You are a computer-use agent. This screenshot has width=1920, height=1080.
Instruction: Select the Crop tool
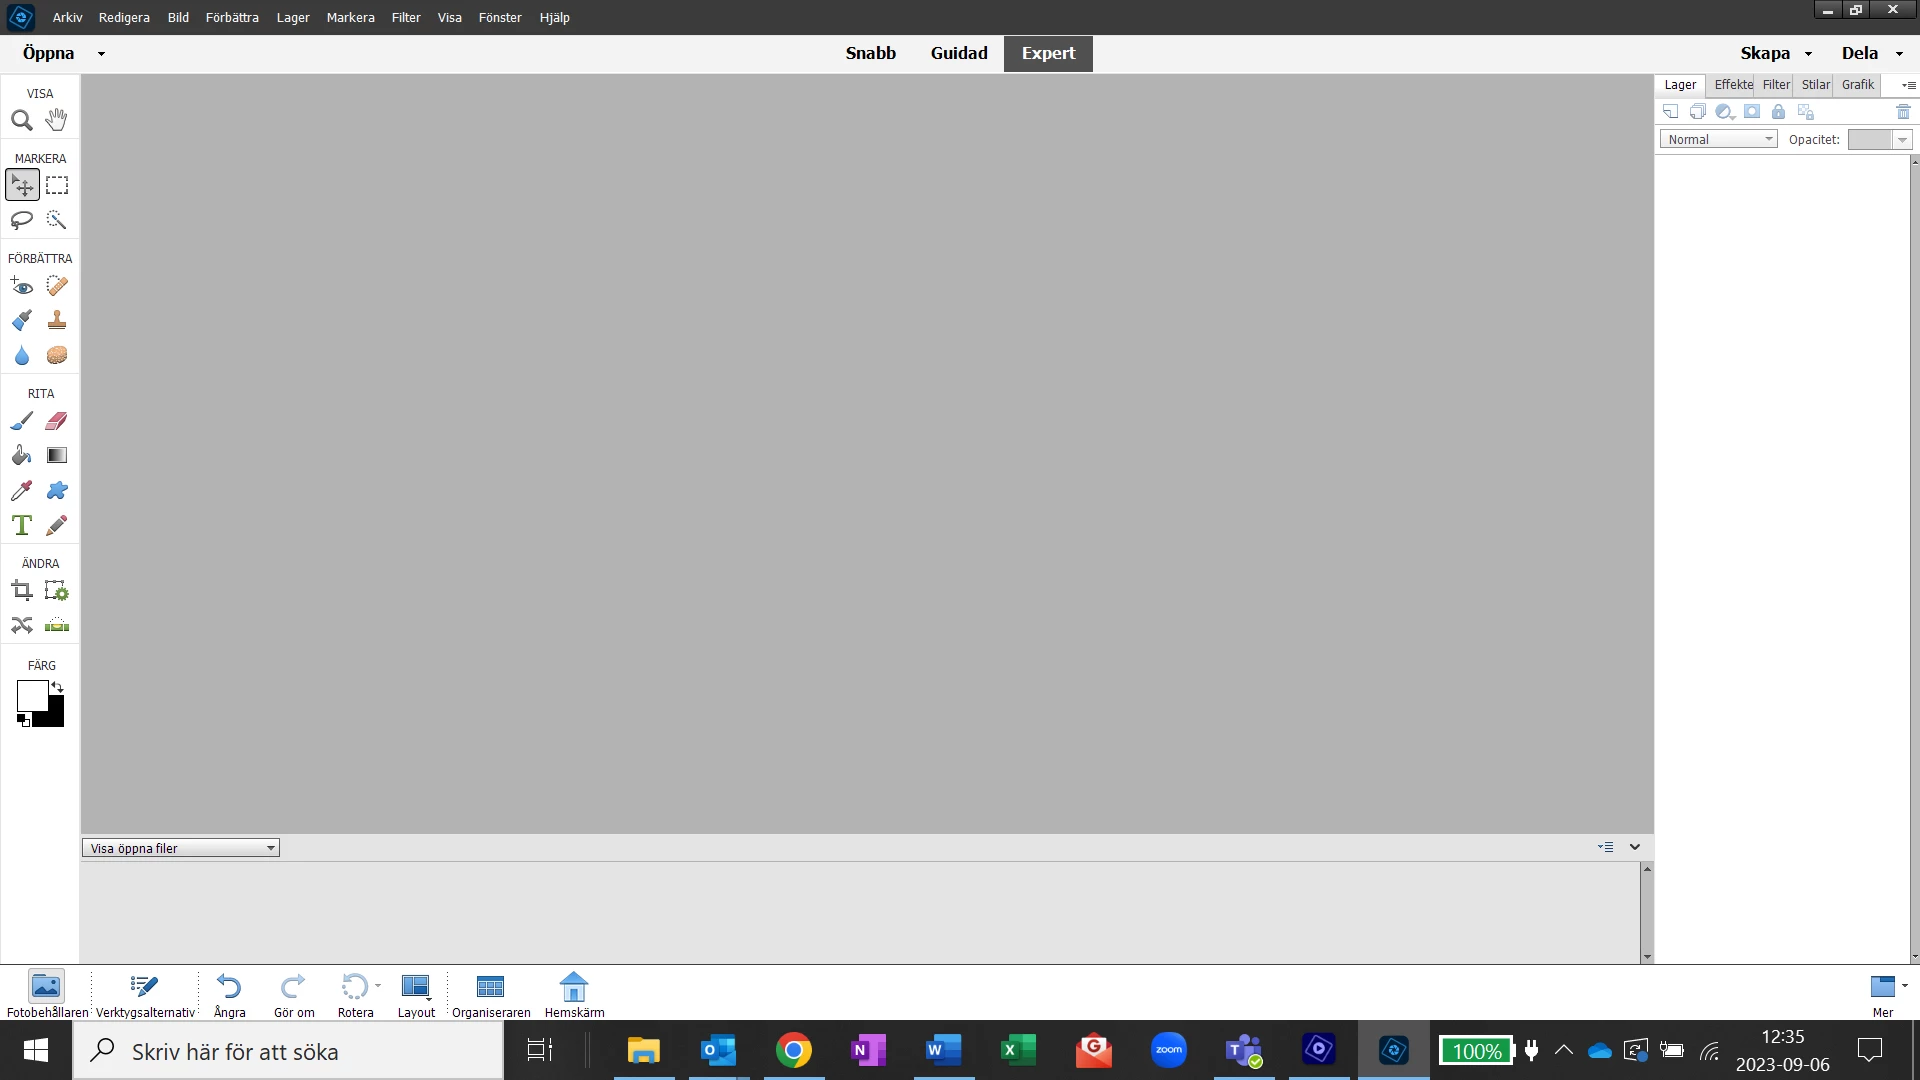22,591
